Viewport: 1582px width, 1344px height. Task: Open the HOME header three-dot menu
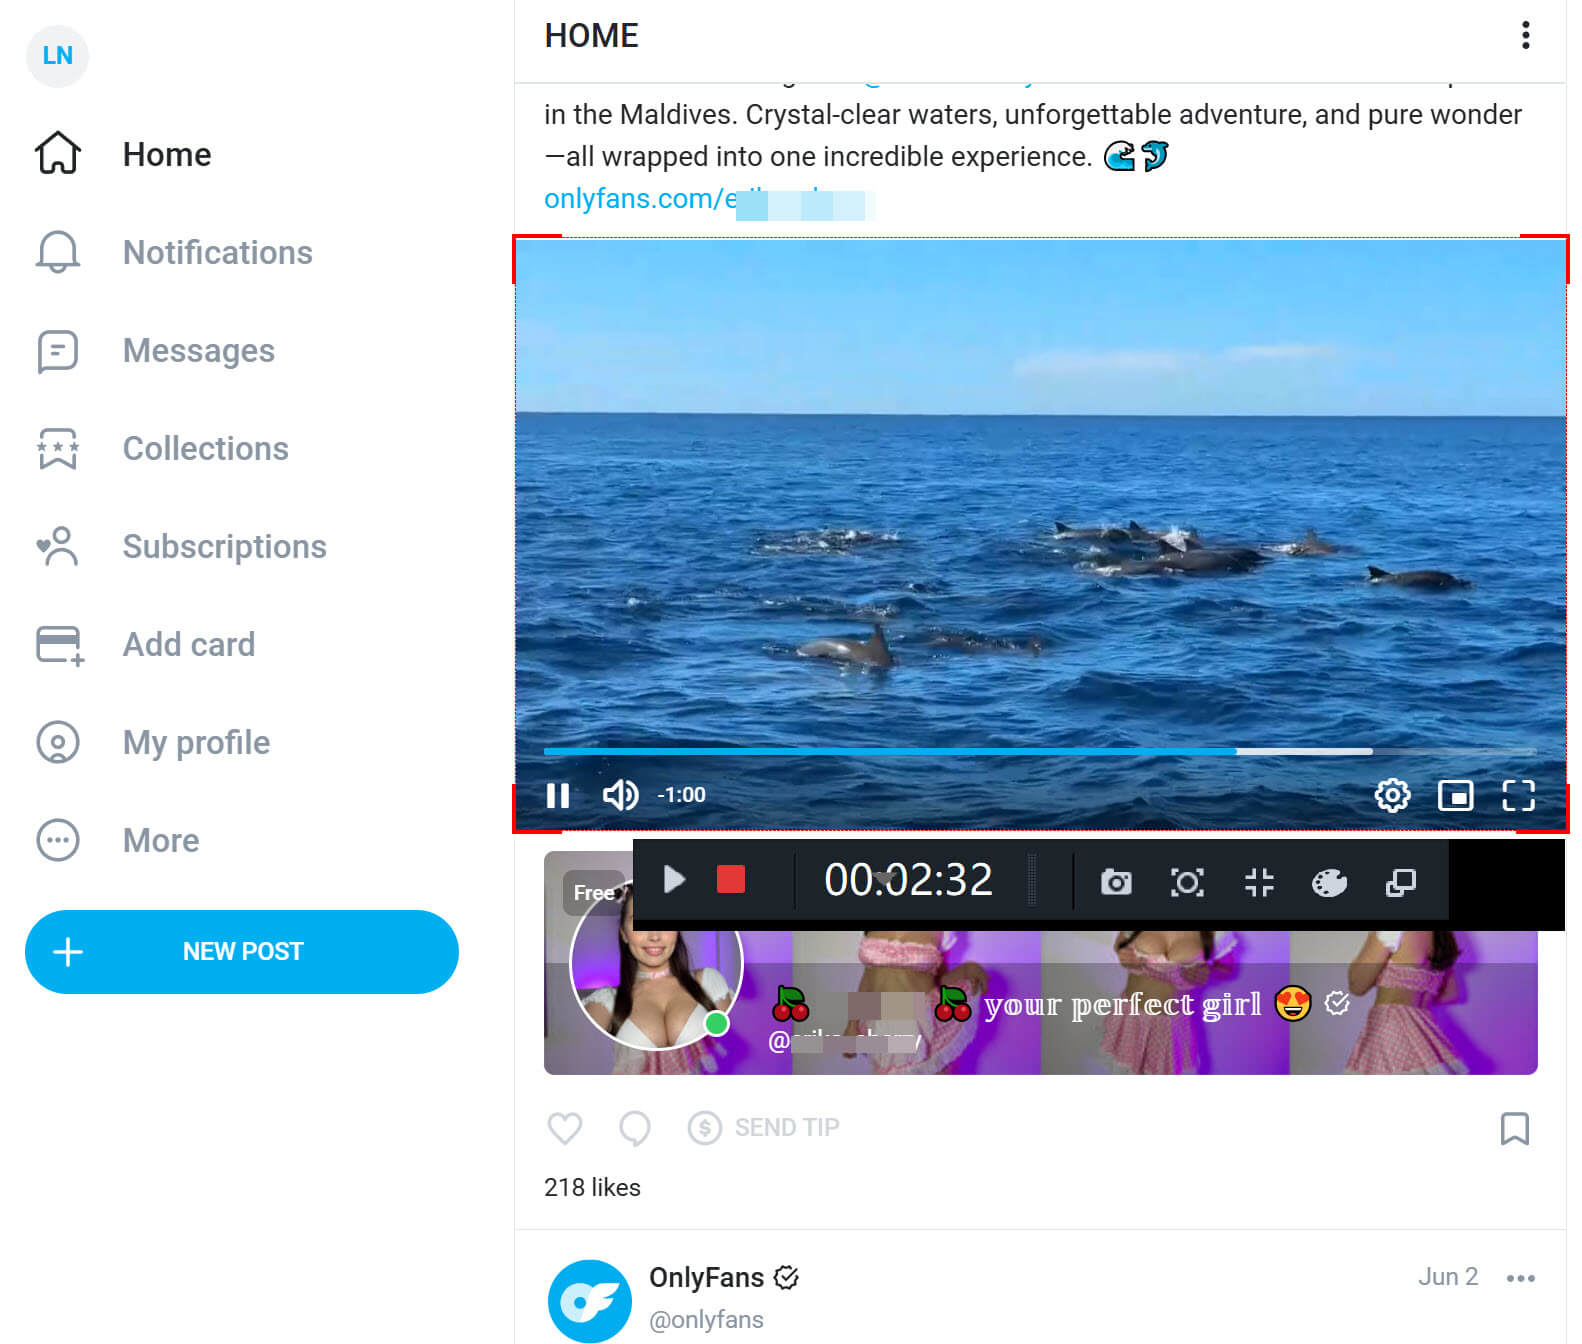pyautogui.click(x=1525, y=36)
